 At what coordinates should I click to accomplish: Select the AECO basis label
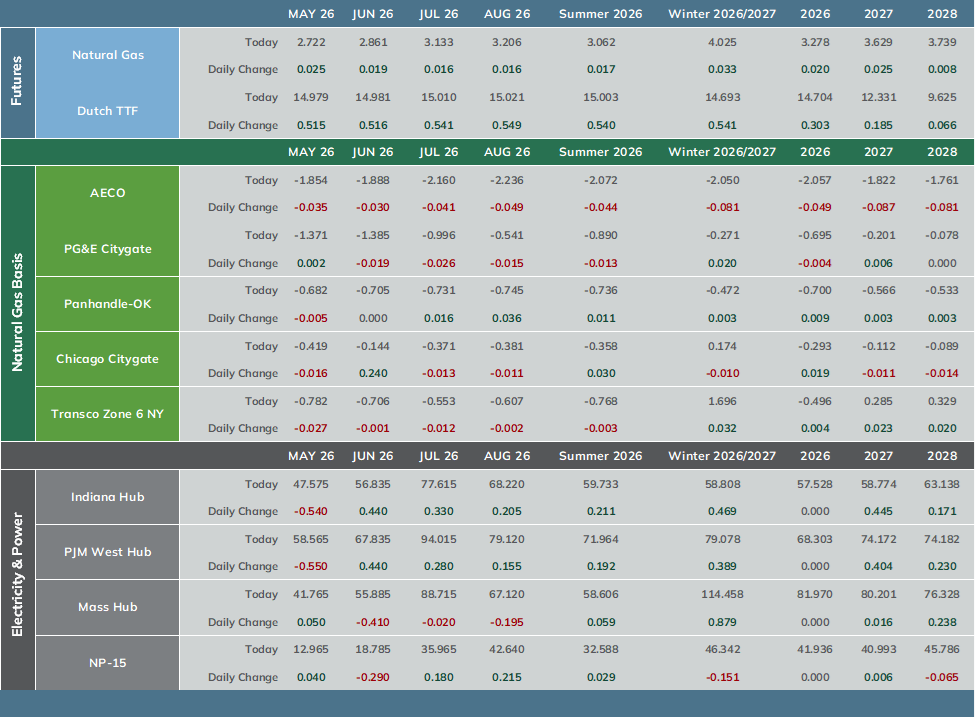click(x=108, y=193)
